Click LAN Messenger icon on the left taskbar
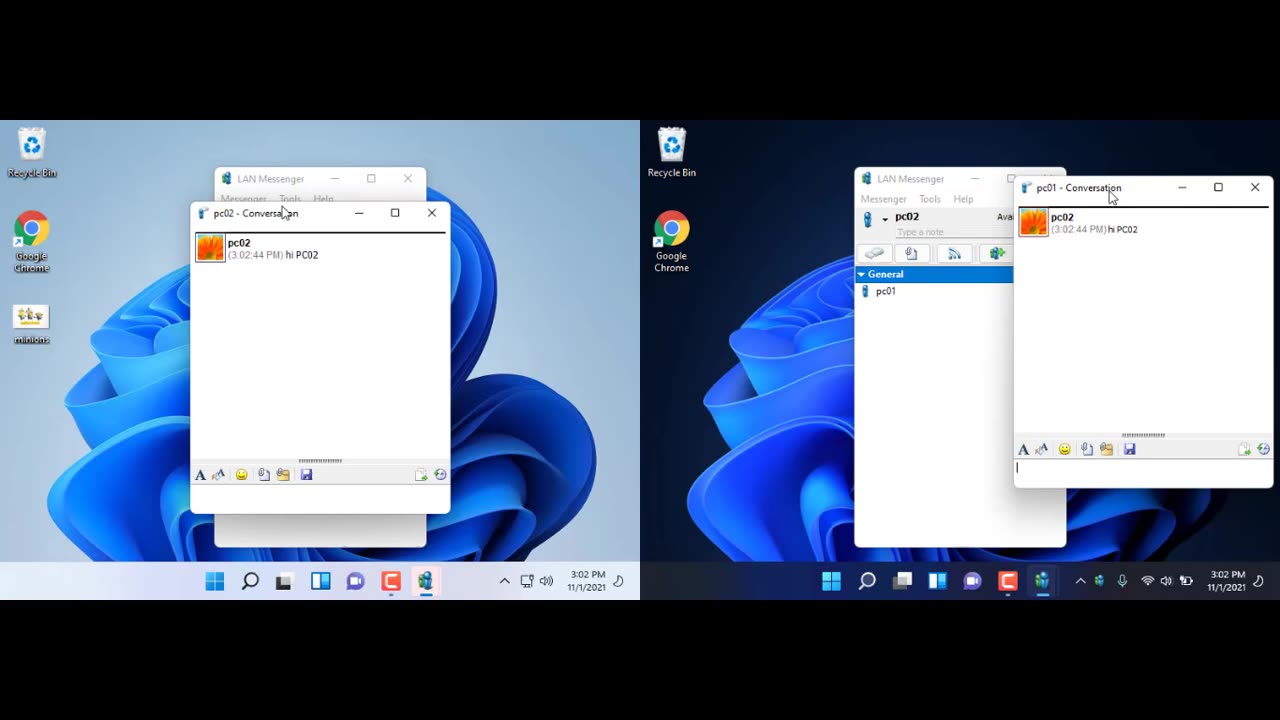The width and height of the screenshot is (1280, 720). [x=426, y=581]
